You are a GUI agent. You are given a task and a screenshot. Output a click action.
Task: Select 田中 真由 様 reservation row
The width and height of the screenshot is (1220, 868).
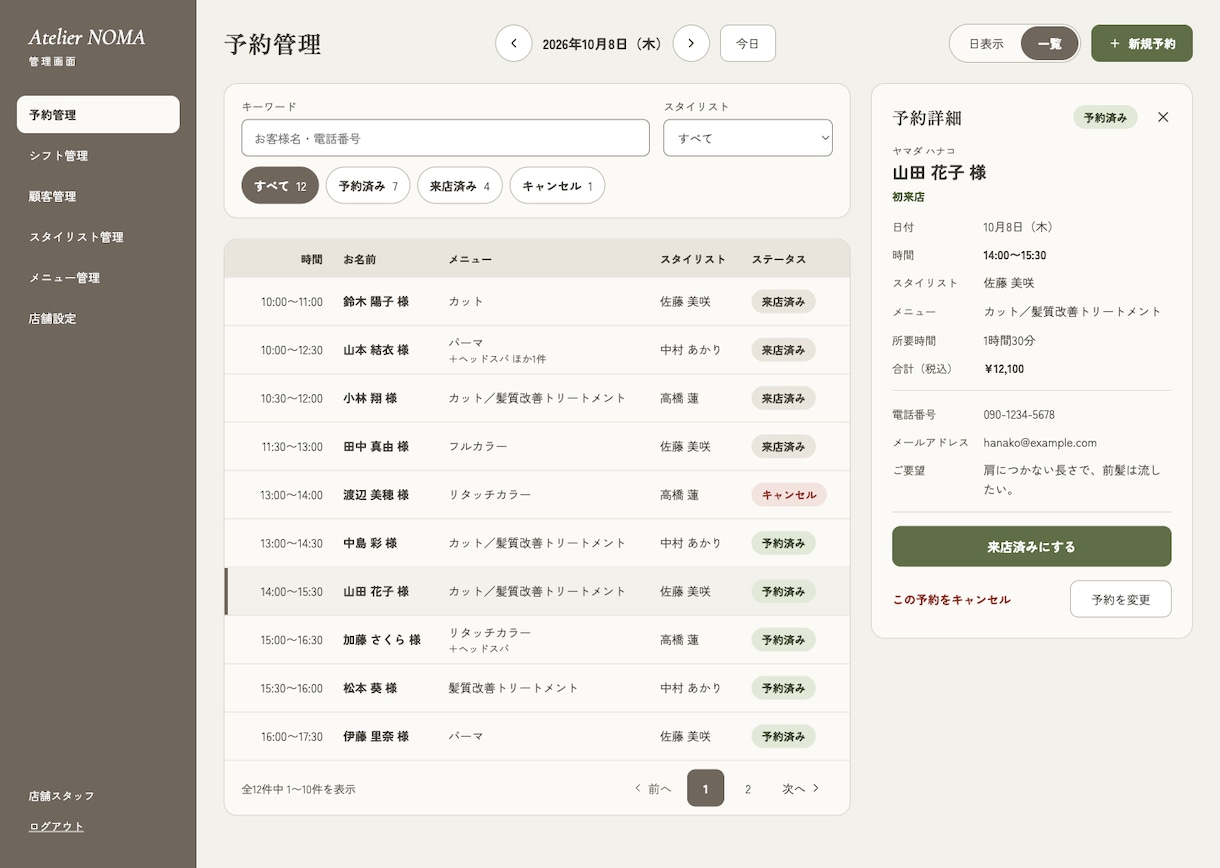tap(537, 447)
